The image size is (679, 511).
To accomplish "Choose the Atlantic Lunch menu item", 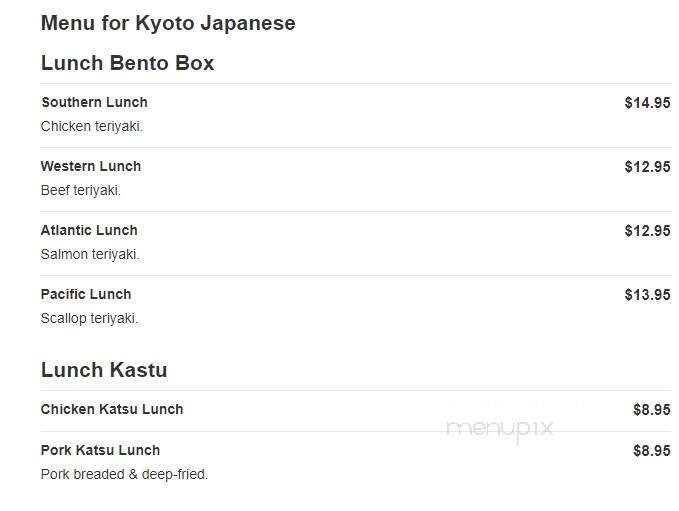I will pos(89,230).
